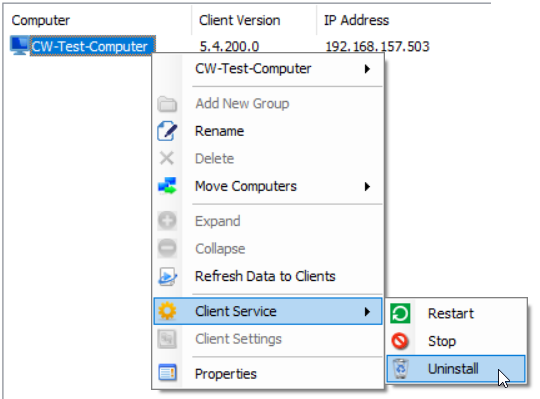Click the Move Computers arrows icon

[x=167, y=186]
